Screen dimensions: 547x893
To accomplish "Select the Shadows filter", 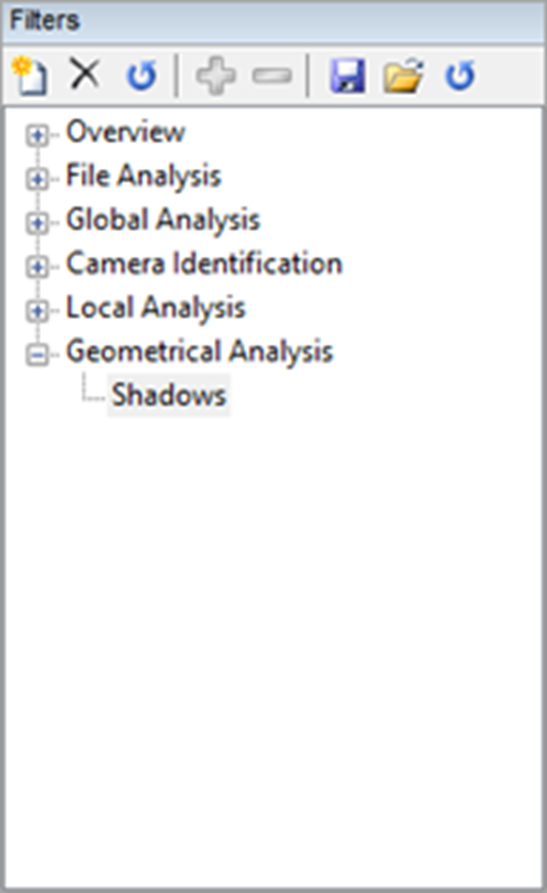I will coord(169,395).
